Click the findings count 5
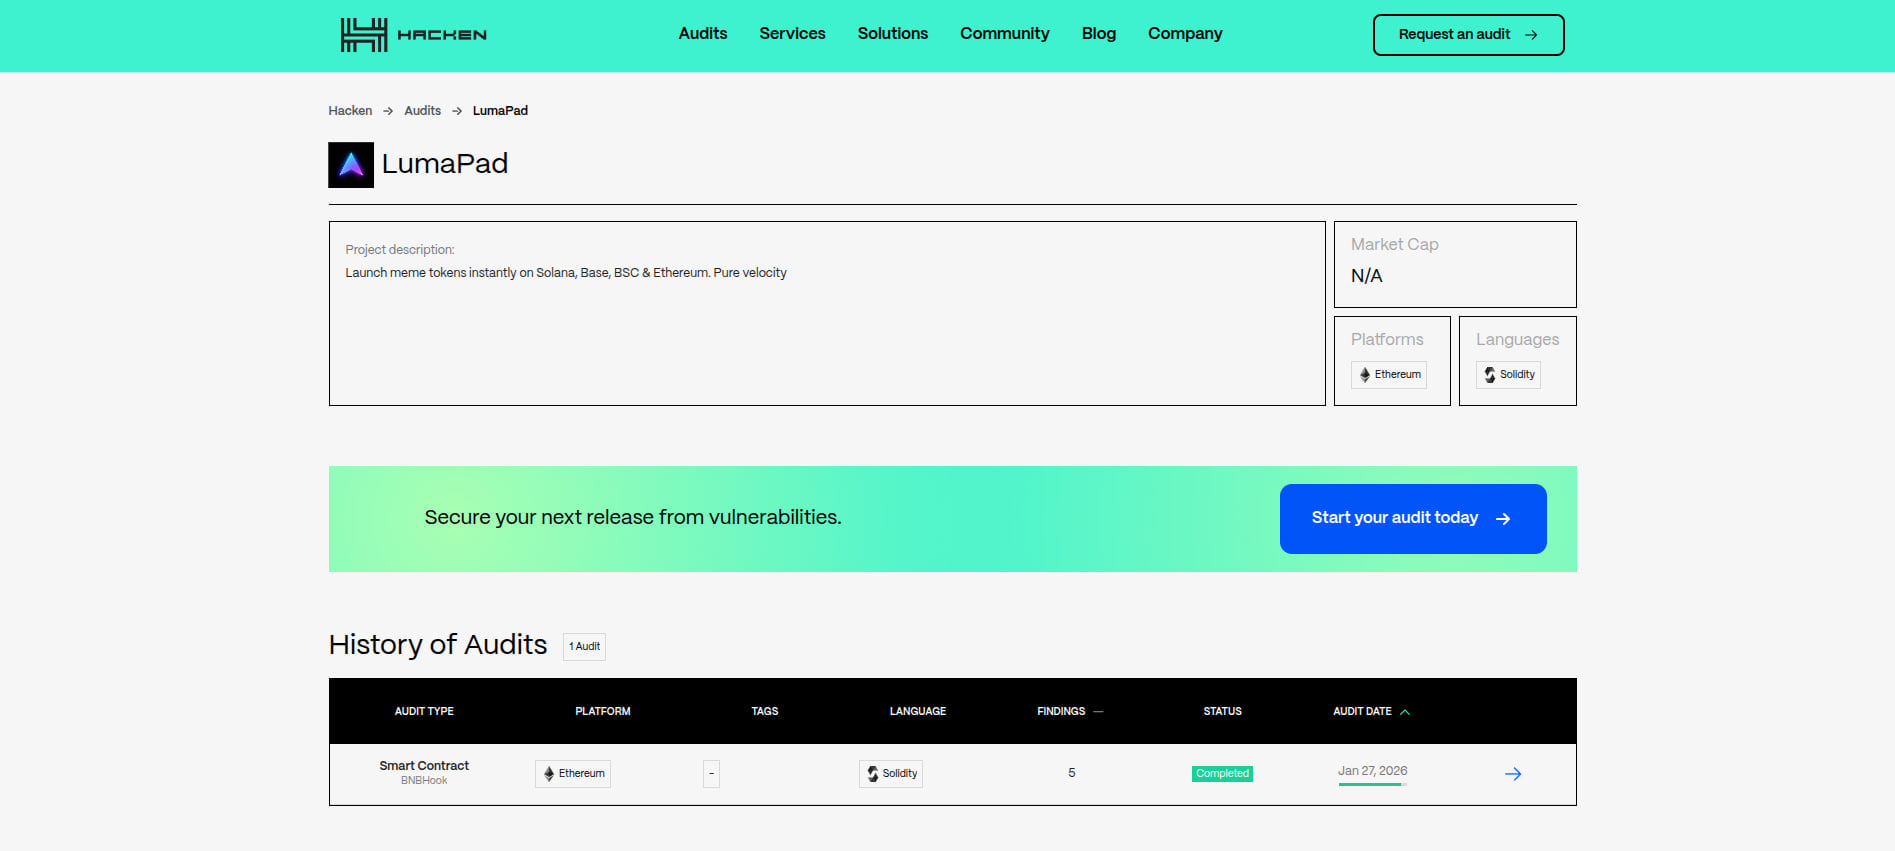The image size is (1895, 851). [1072, 773]
